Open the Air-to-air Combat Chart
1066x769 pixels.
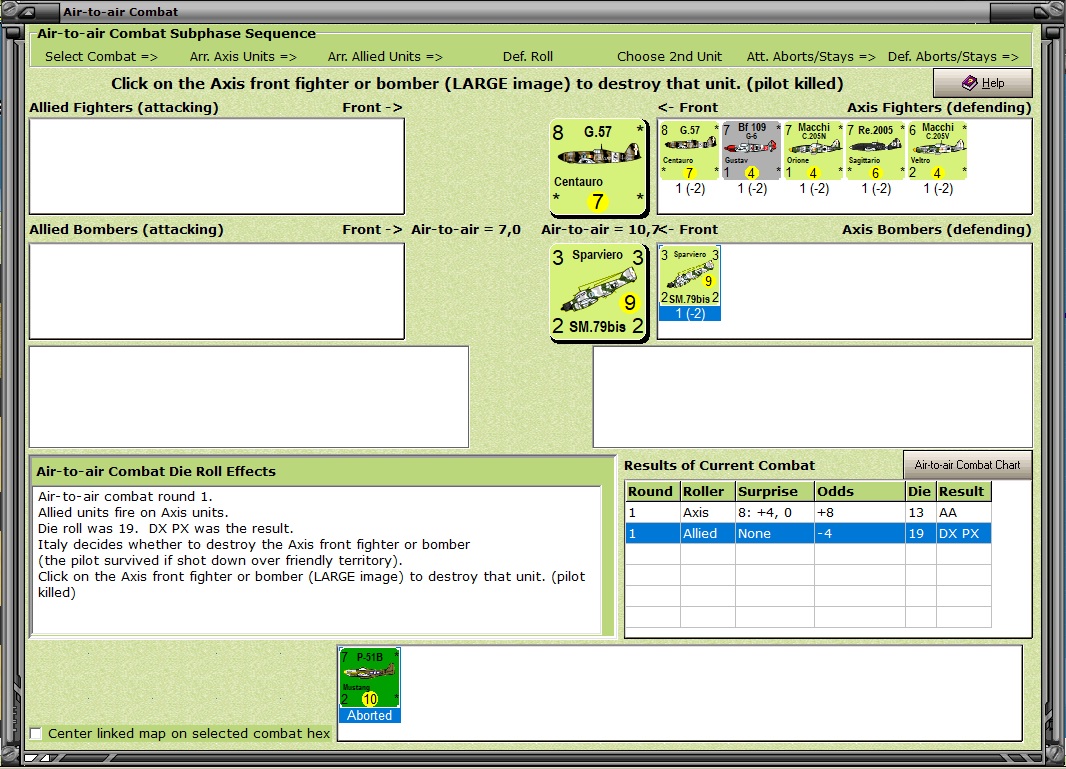click(967, 465)
